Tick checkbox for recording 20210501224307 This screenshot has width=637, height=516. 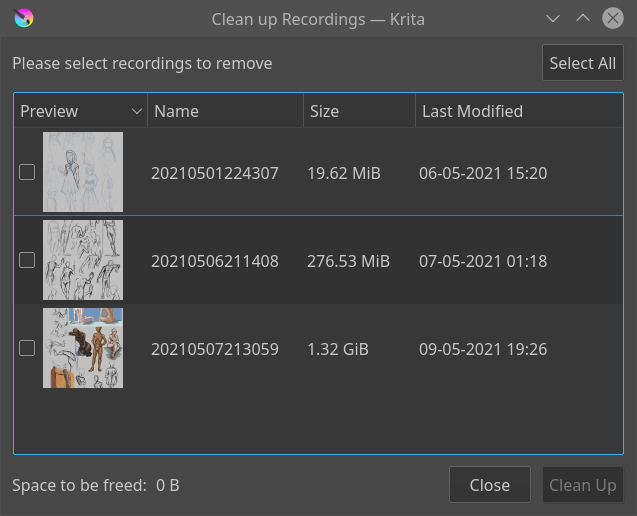click(x=27, y=172)
